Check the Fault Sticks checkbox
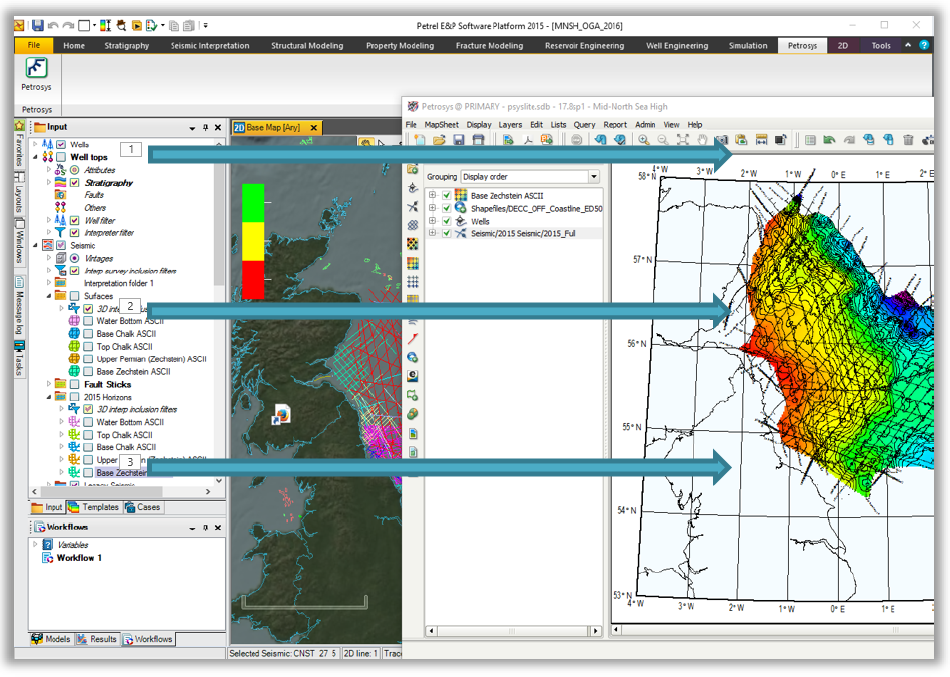The height and width of the screenshot is (677, 950). click(75, 384)
